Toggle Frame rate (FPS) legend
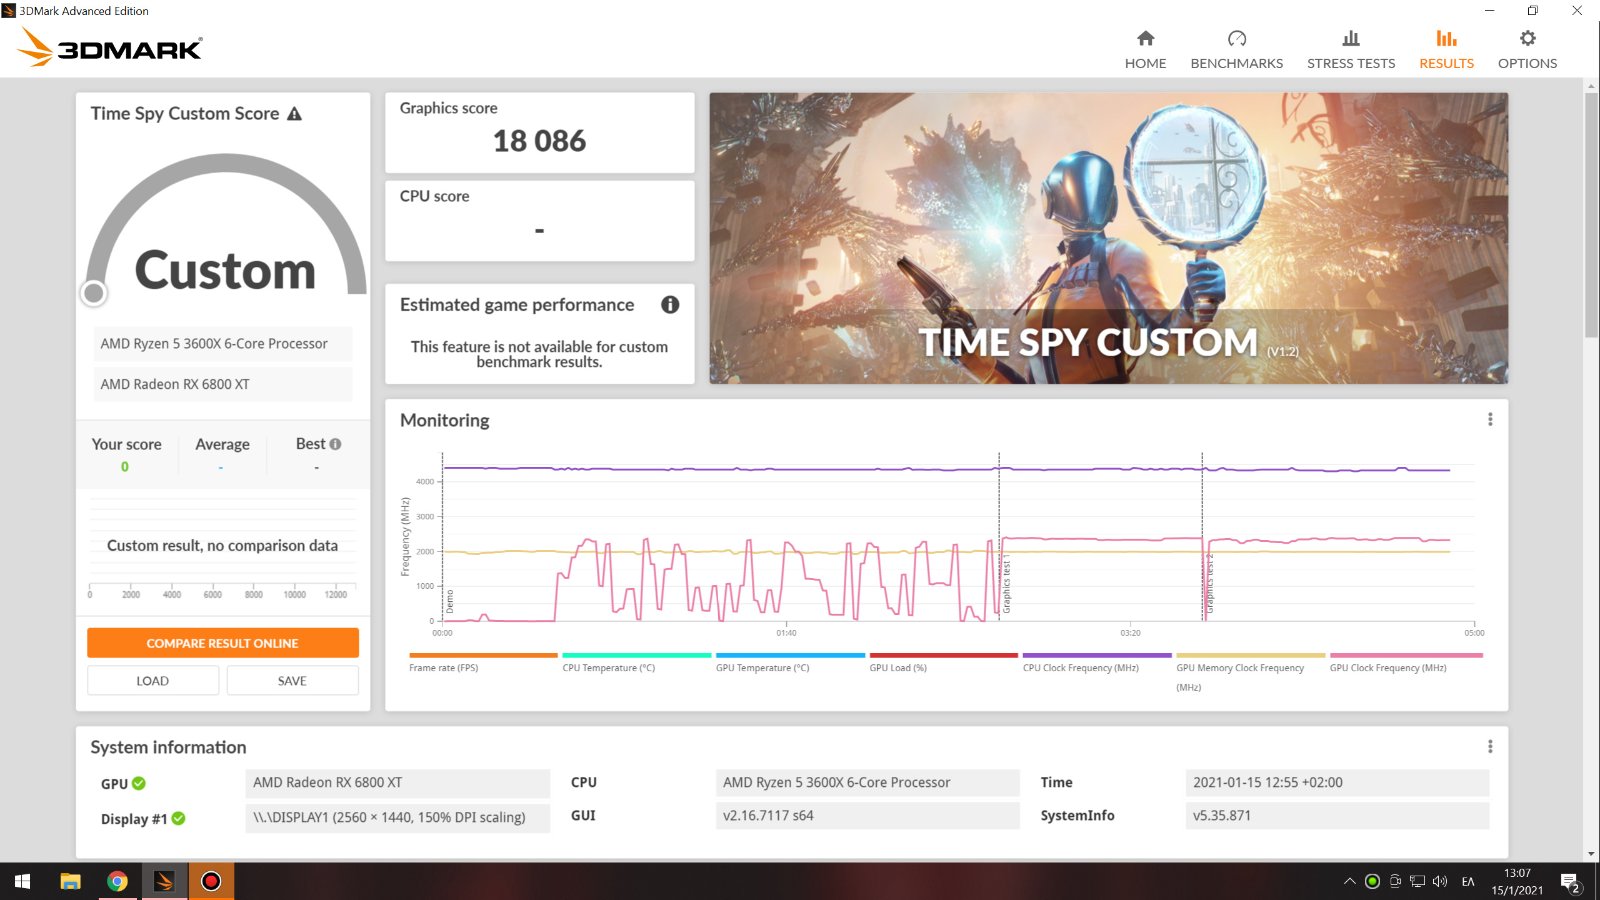The height and width of the screenshot is (900, 1600). [x=483, y=663]
